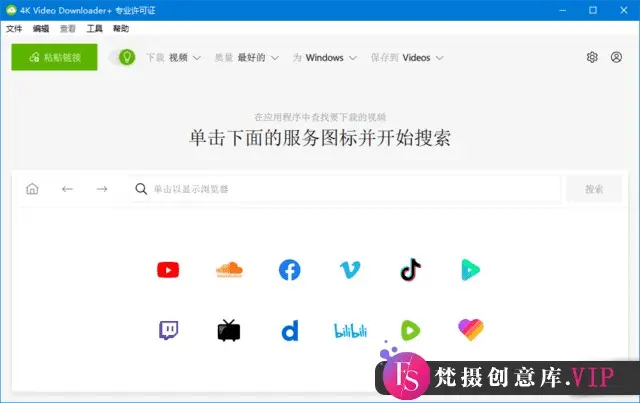Open the 编辑 menu
This screenshot has height=403, width=640.
pos(41,29)
